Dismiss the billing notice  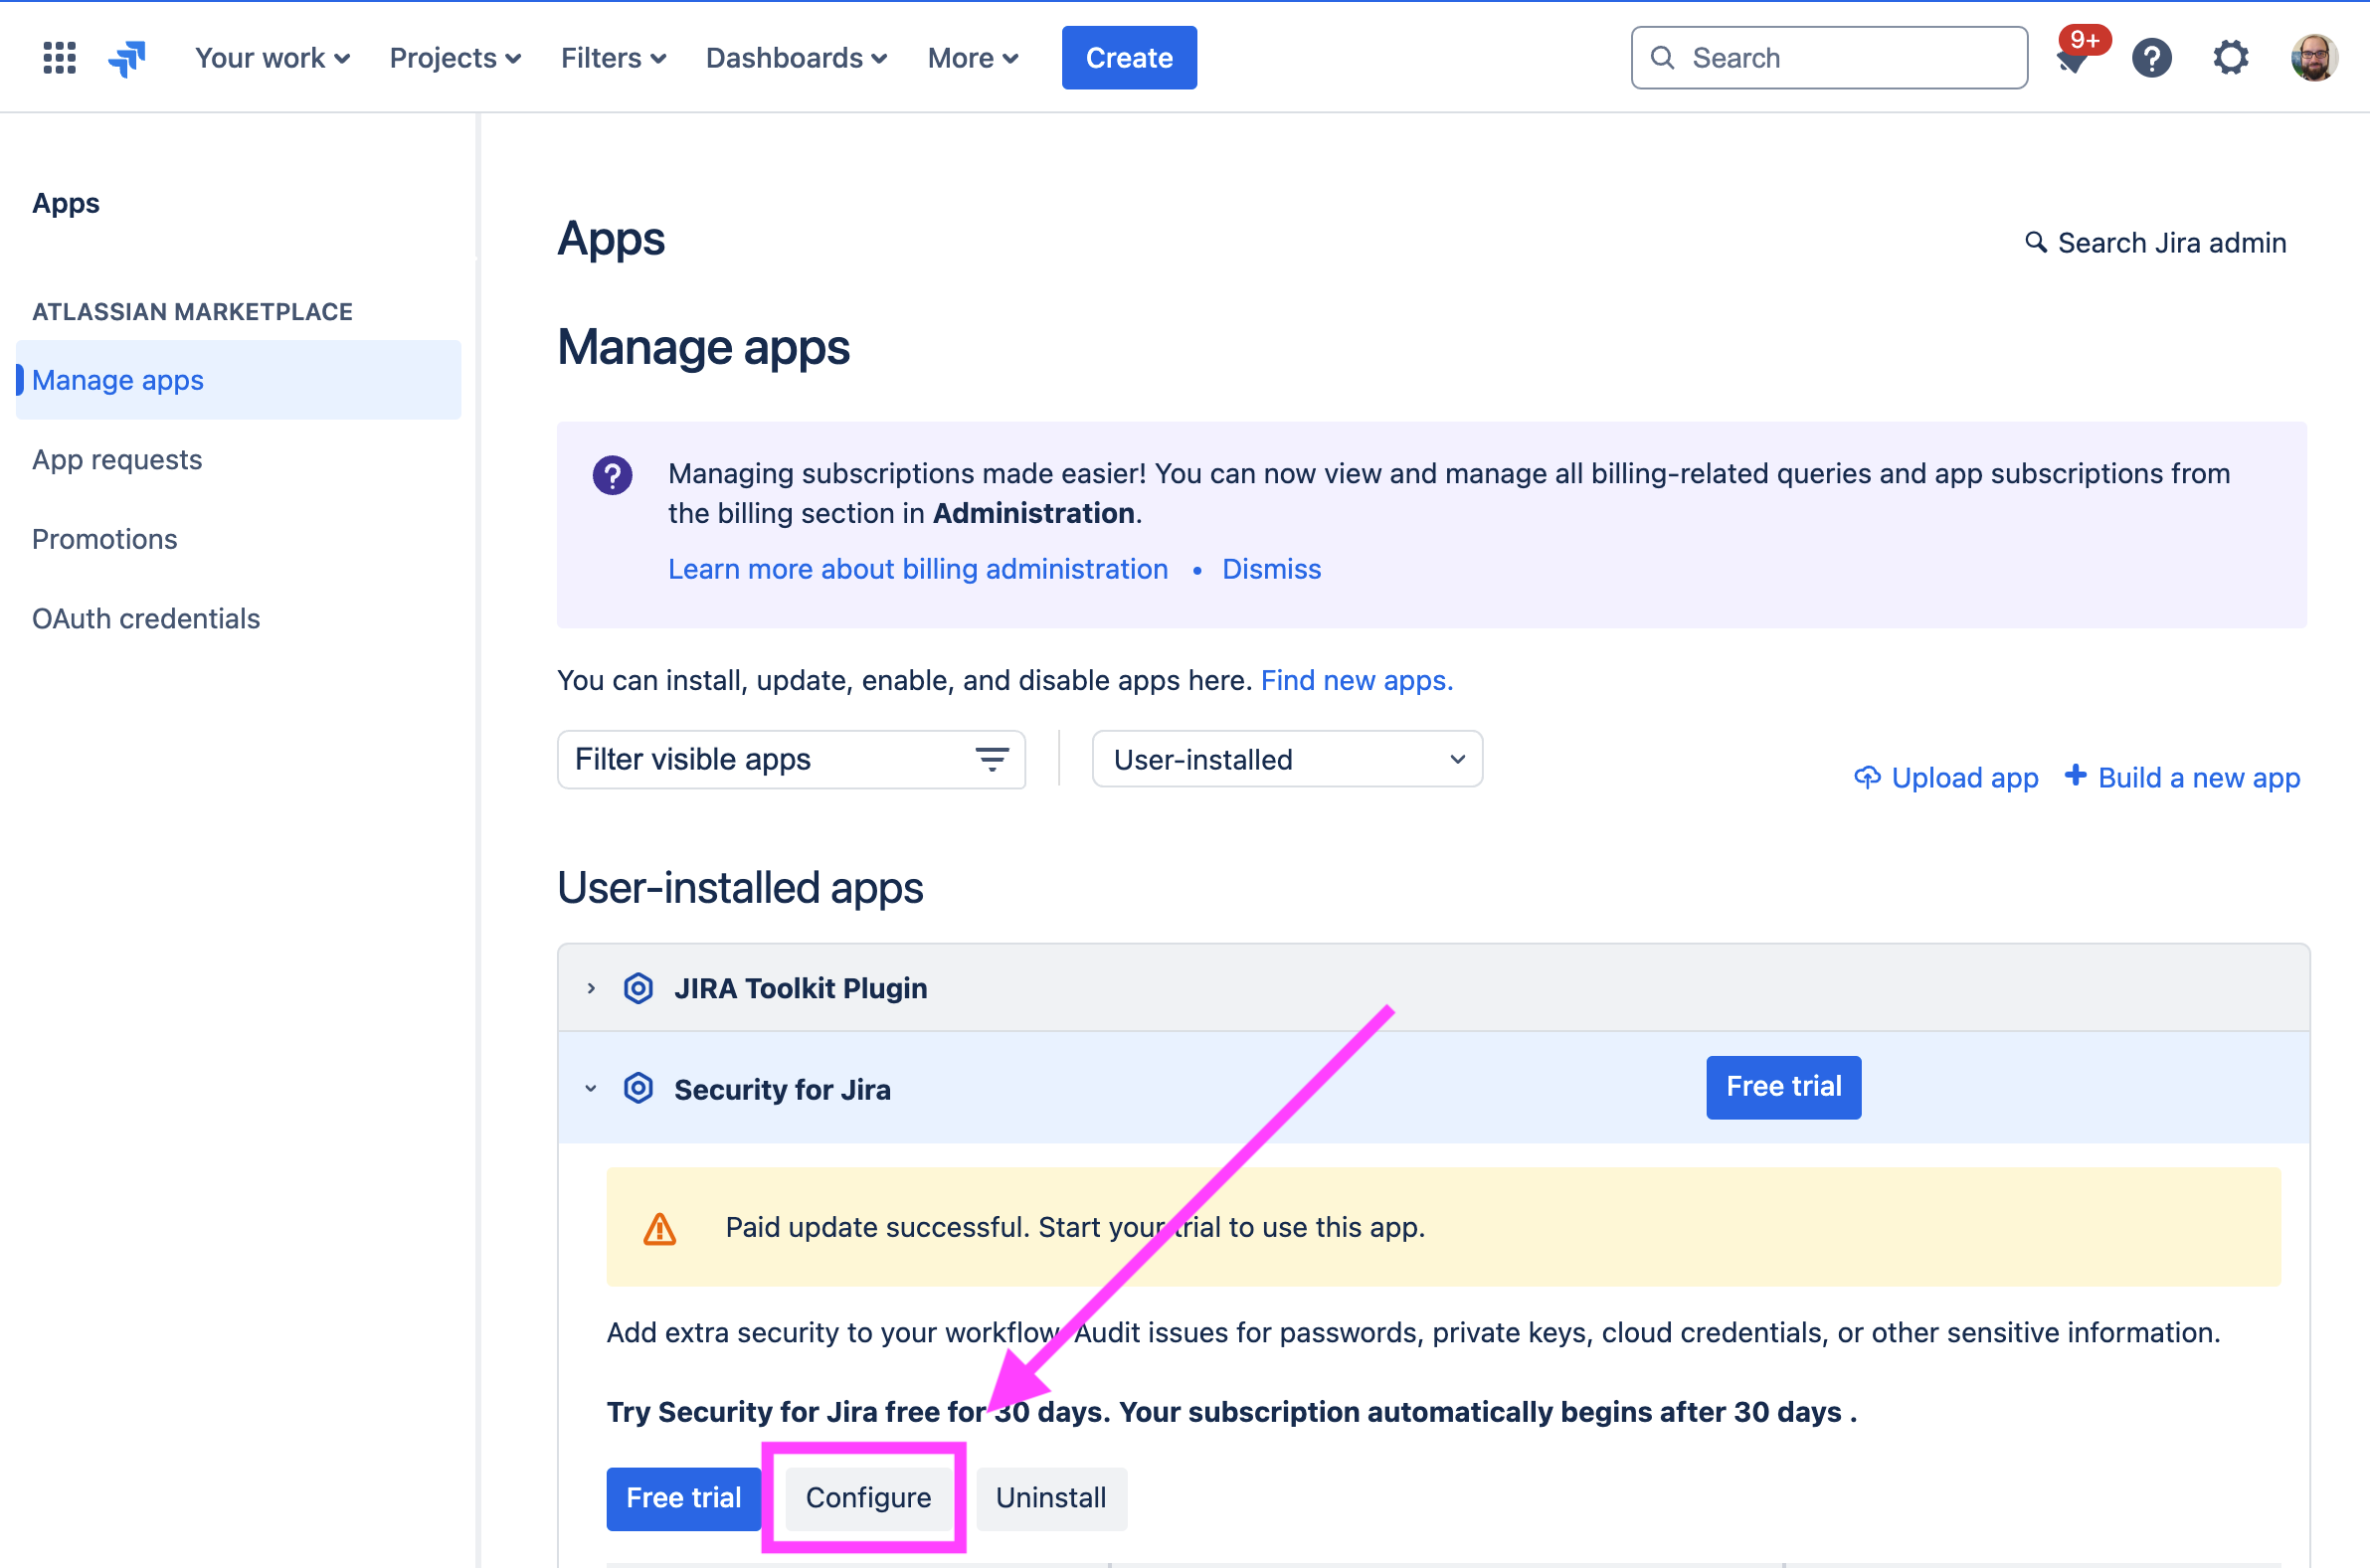pyautogui.click(x=1271, y=569)
